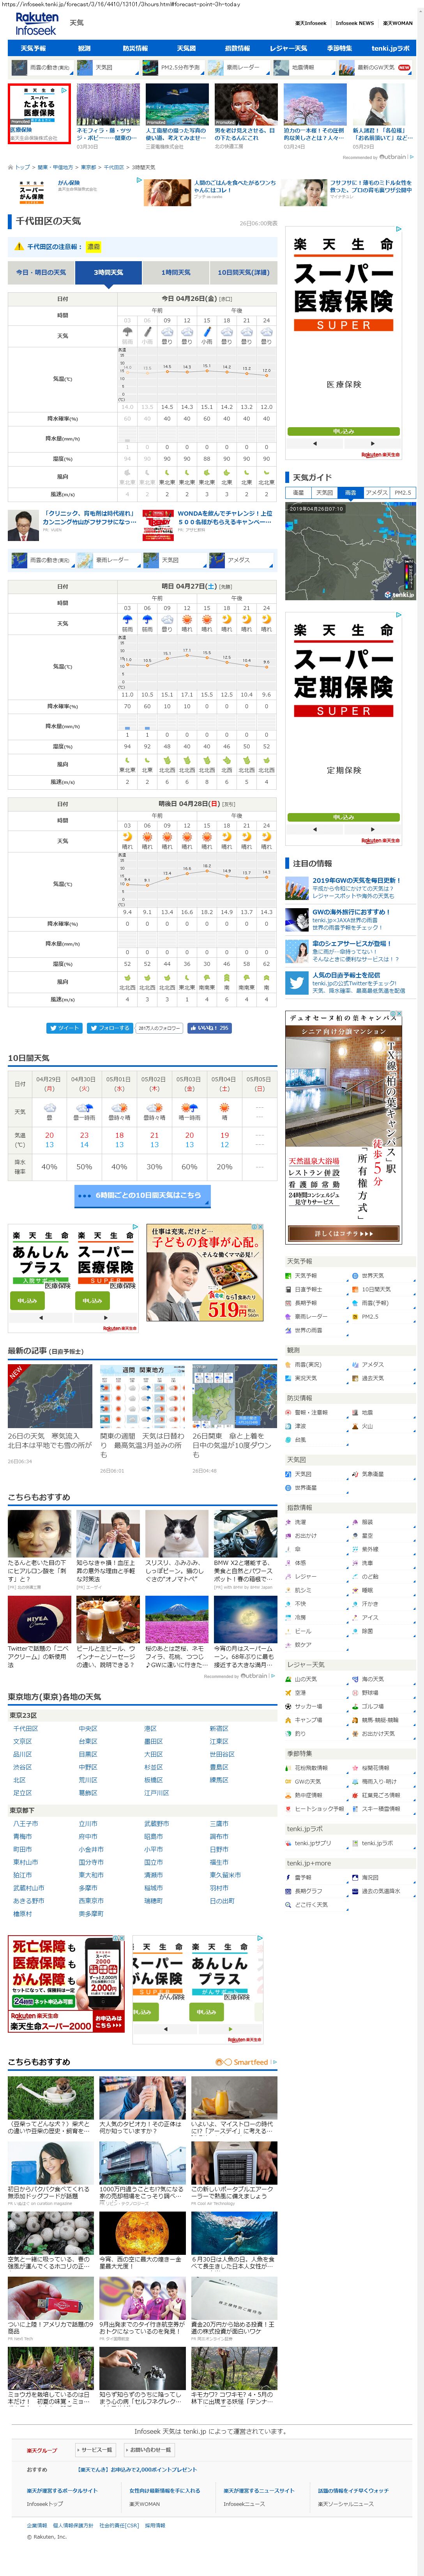Switch to the 今日・明日の天気 tab
The width and height of the screenshot is (424, 2576).
[41, 272]
